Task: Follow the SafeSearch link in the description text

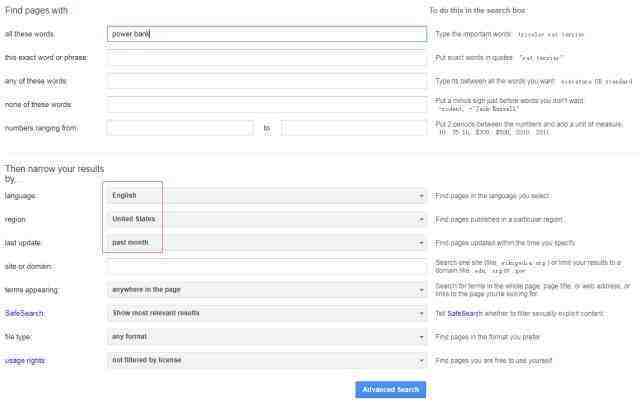Action: [465, 313]
